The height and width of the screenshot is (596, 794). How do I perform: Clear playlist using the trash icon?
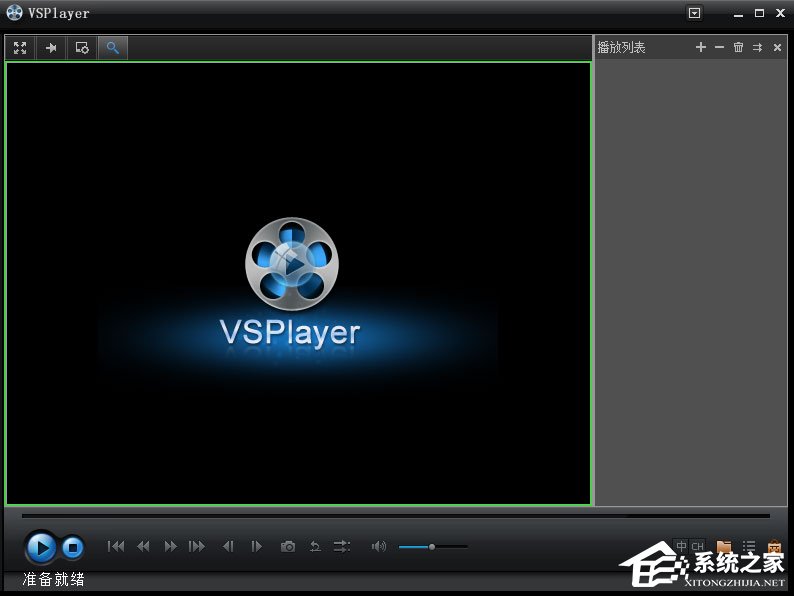pyautogui.click(x=738, y=47)
